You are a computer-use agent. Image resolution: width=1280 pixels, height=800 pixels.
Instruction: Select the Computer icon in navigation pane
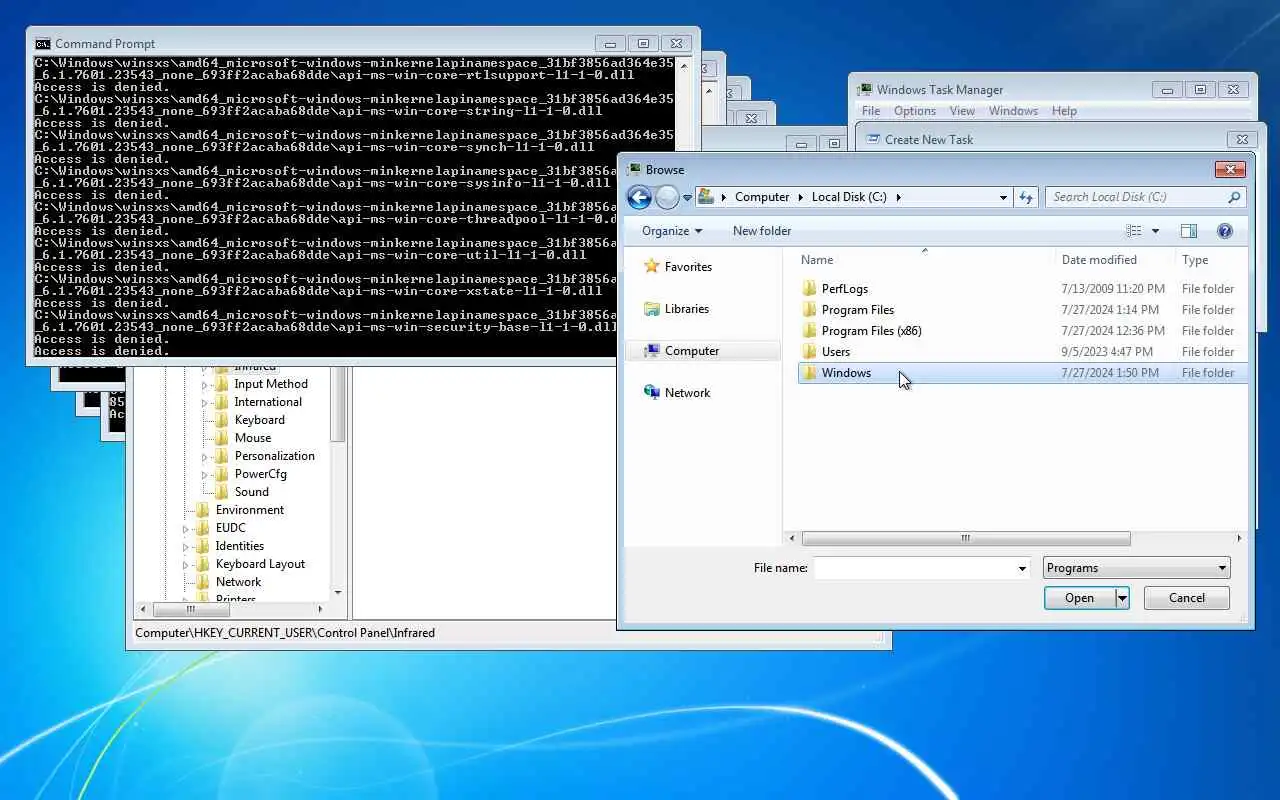point(652,350)
